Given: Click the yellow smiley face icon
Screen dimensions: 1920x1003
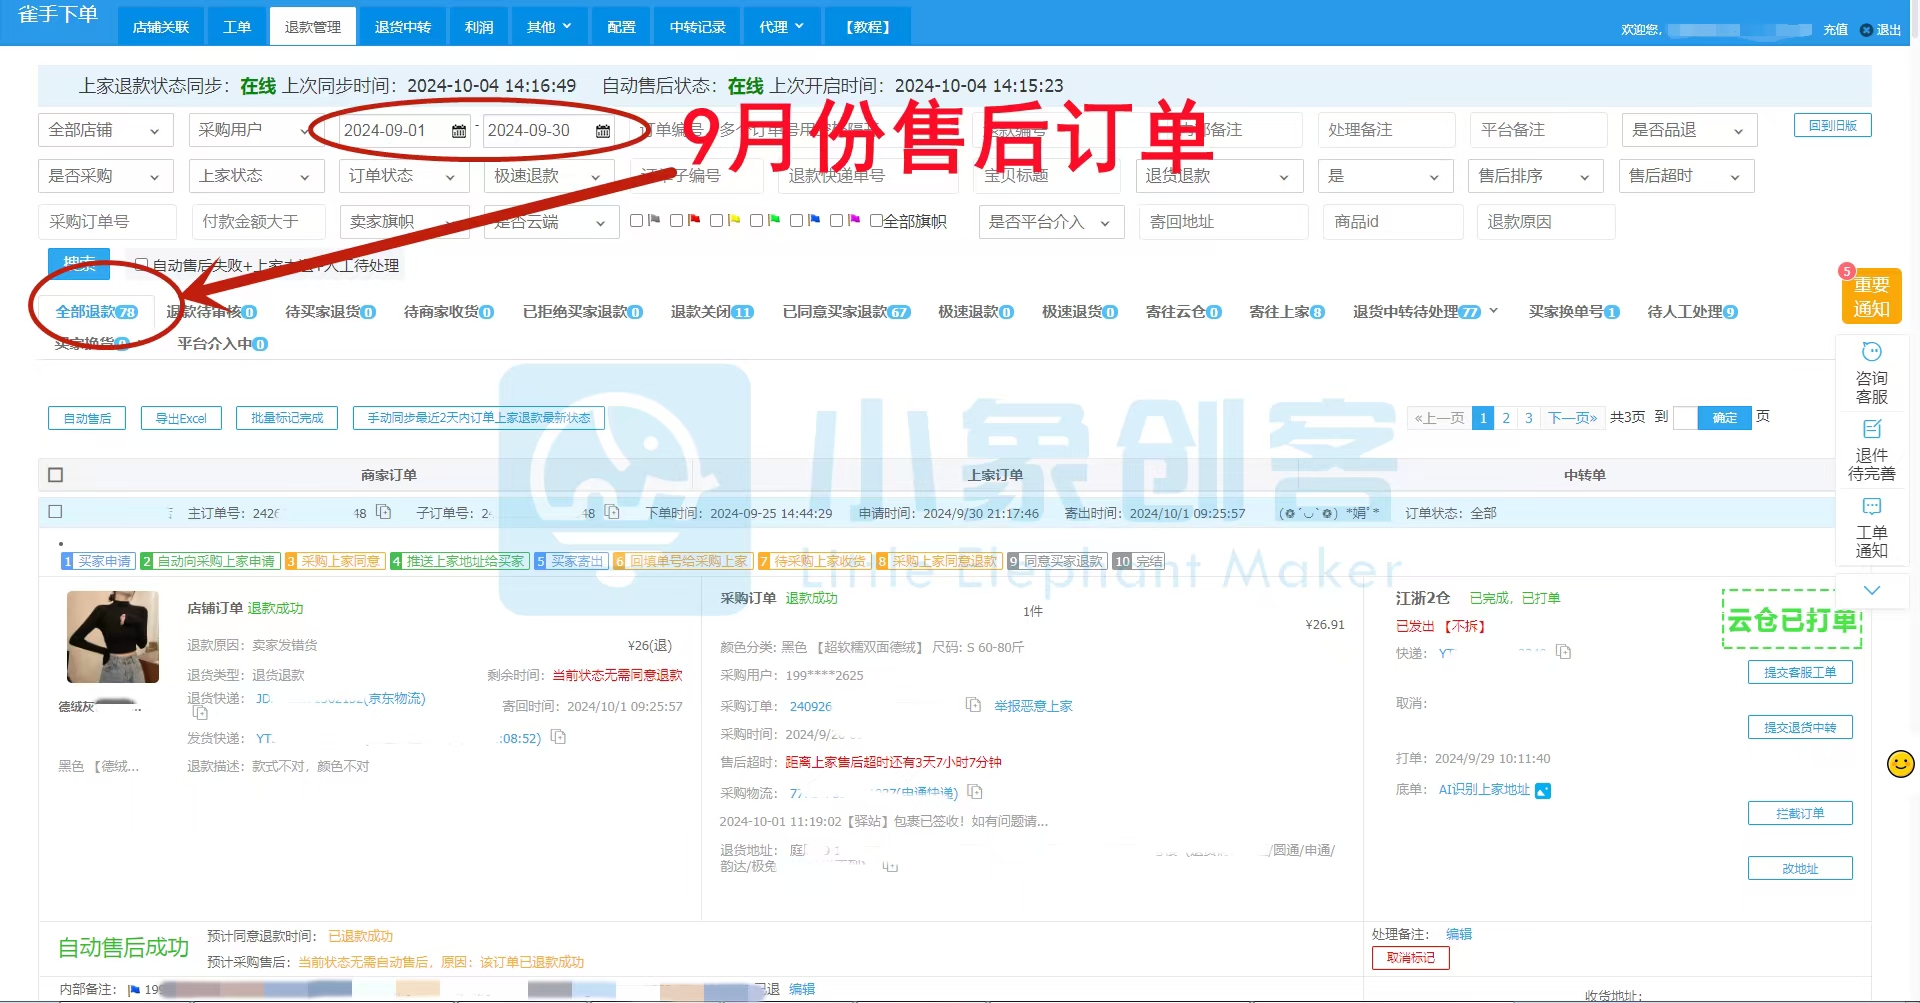Looking at the screenshot, I should [1901, 764].
